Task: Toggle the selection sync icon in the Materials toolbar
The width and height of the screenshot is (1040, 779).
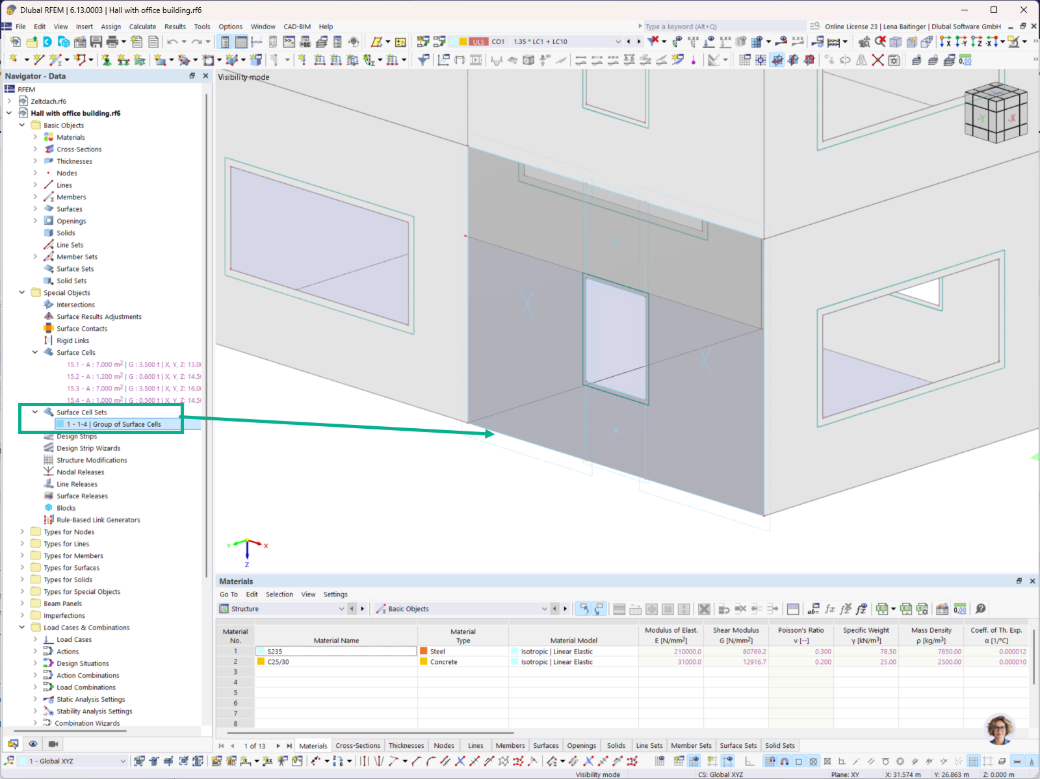Action: click(583, 608)
